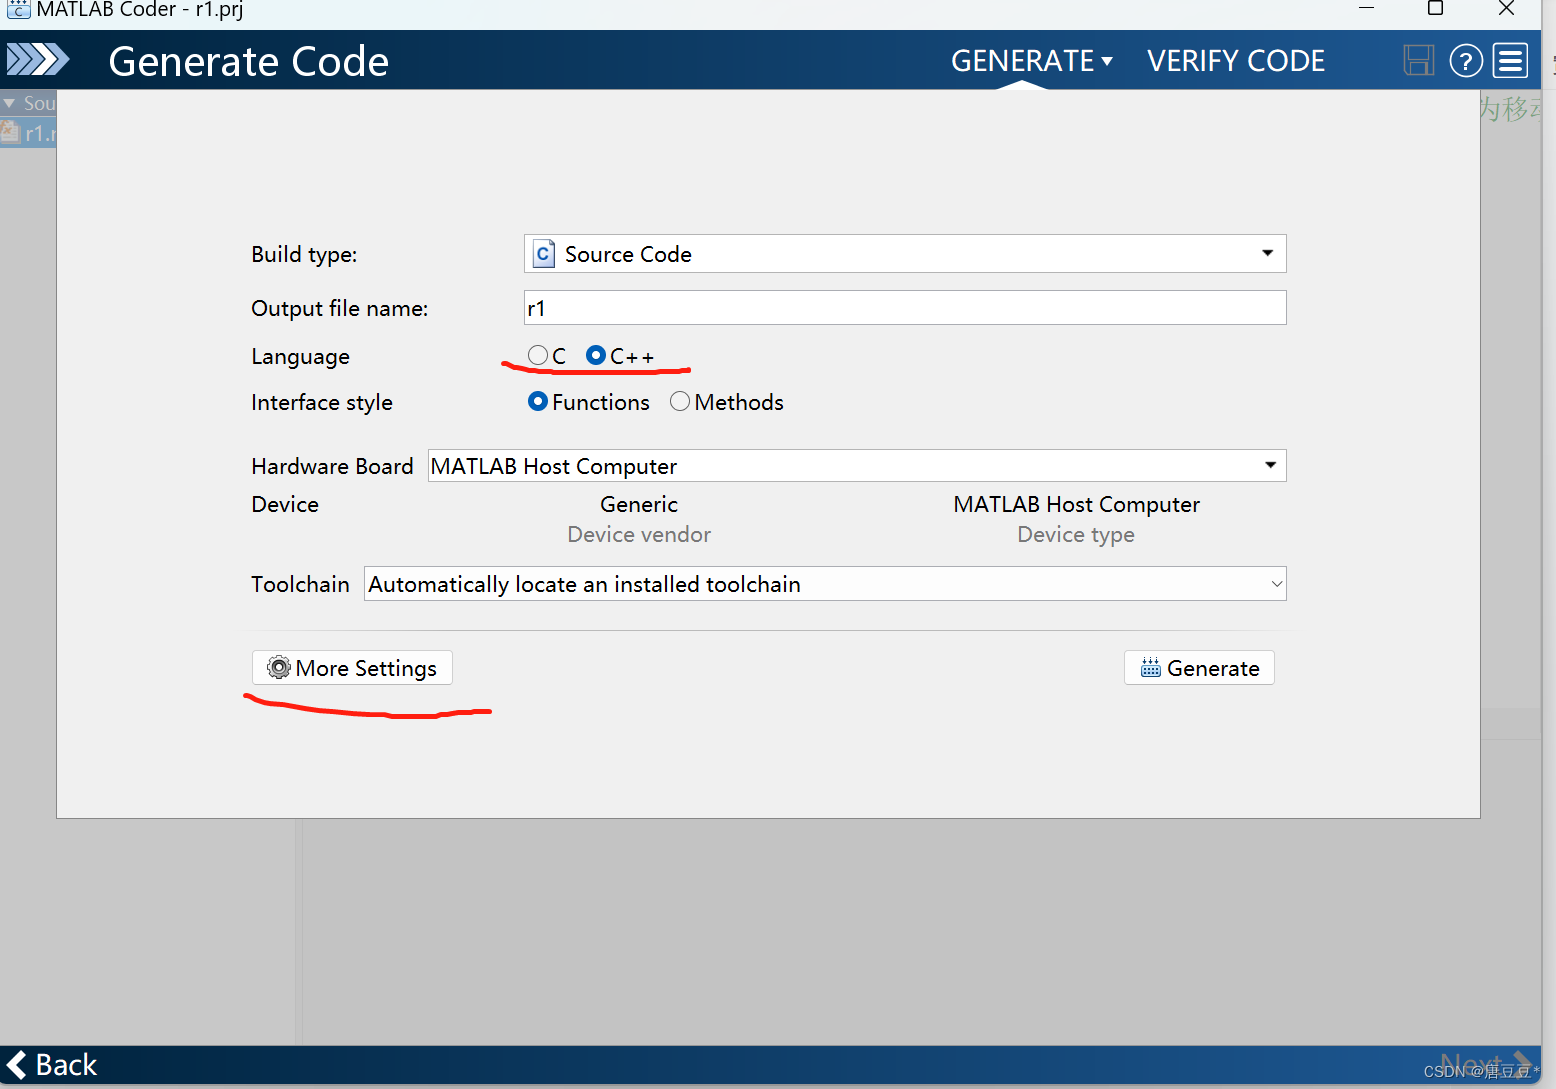Open the Hardware Board dropdown
This screenshot has width=1556, height=1089.
click(857, 466)
